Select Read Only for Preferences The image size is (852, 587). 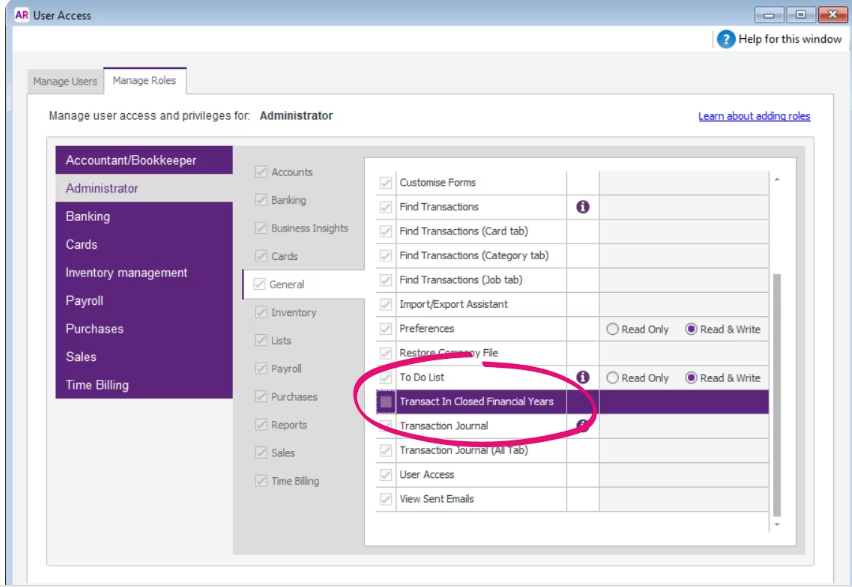[x=612, y=329]
